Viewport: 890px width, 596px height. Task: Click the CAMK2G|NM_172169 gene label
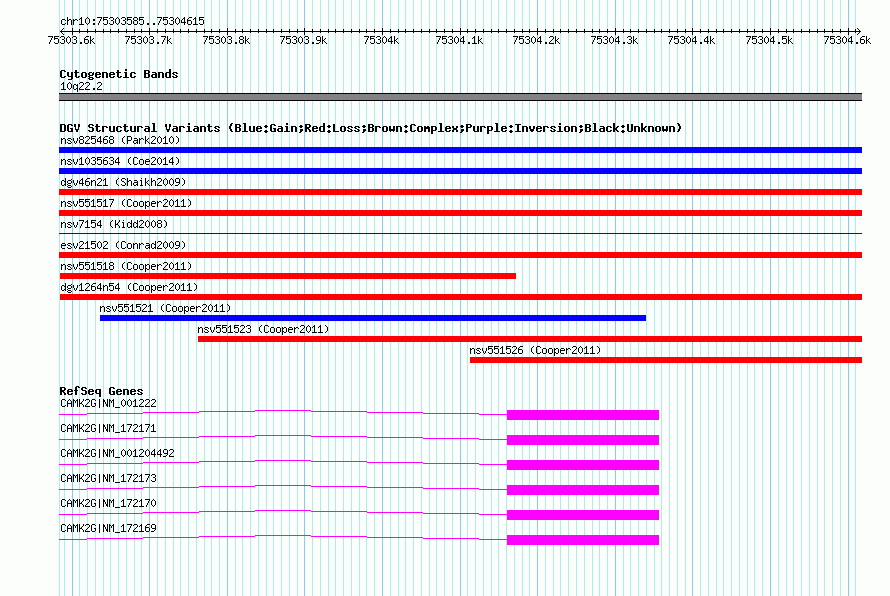(108, 528)
